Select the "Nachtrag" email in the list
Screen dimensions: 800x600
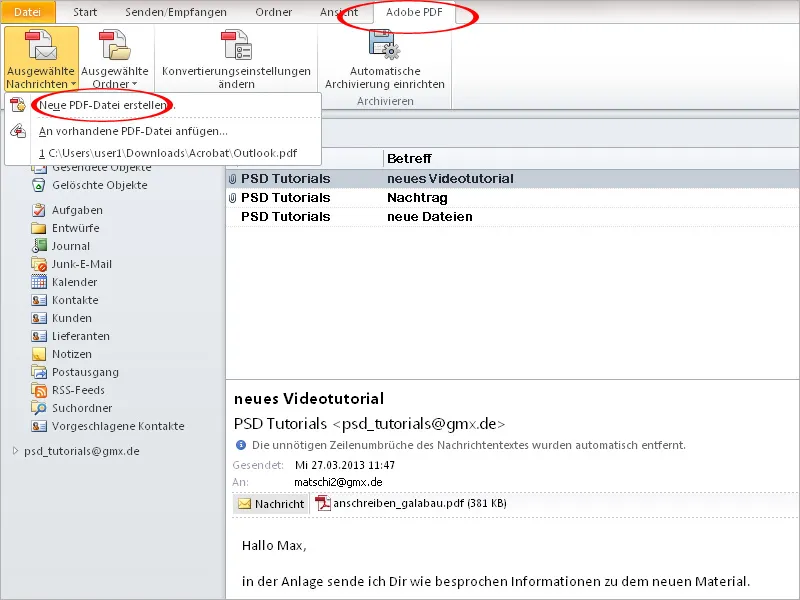(420, 199)
